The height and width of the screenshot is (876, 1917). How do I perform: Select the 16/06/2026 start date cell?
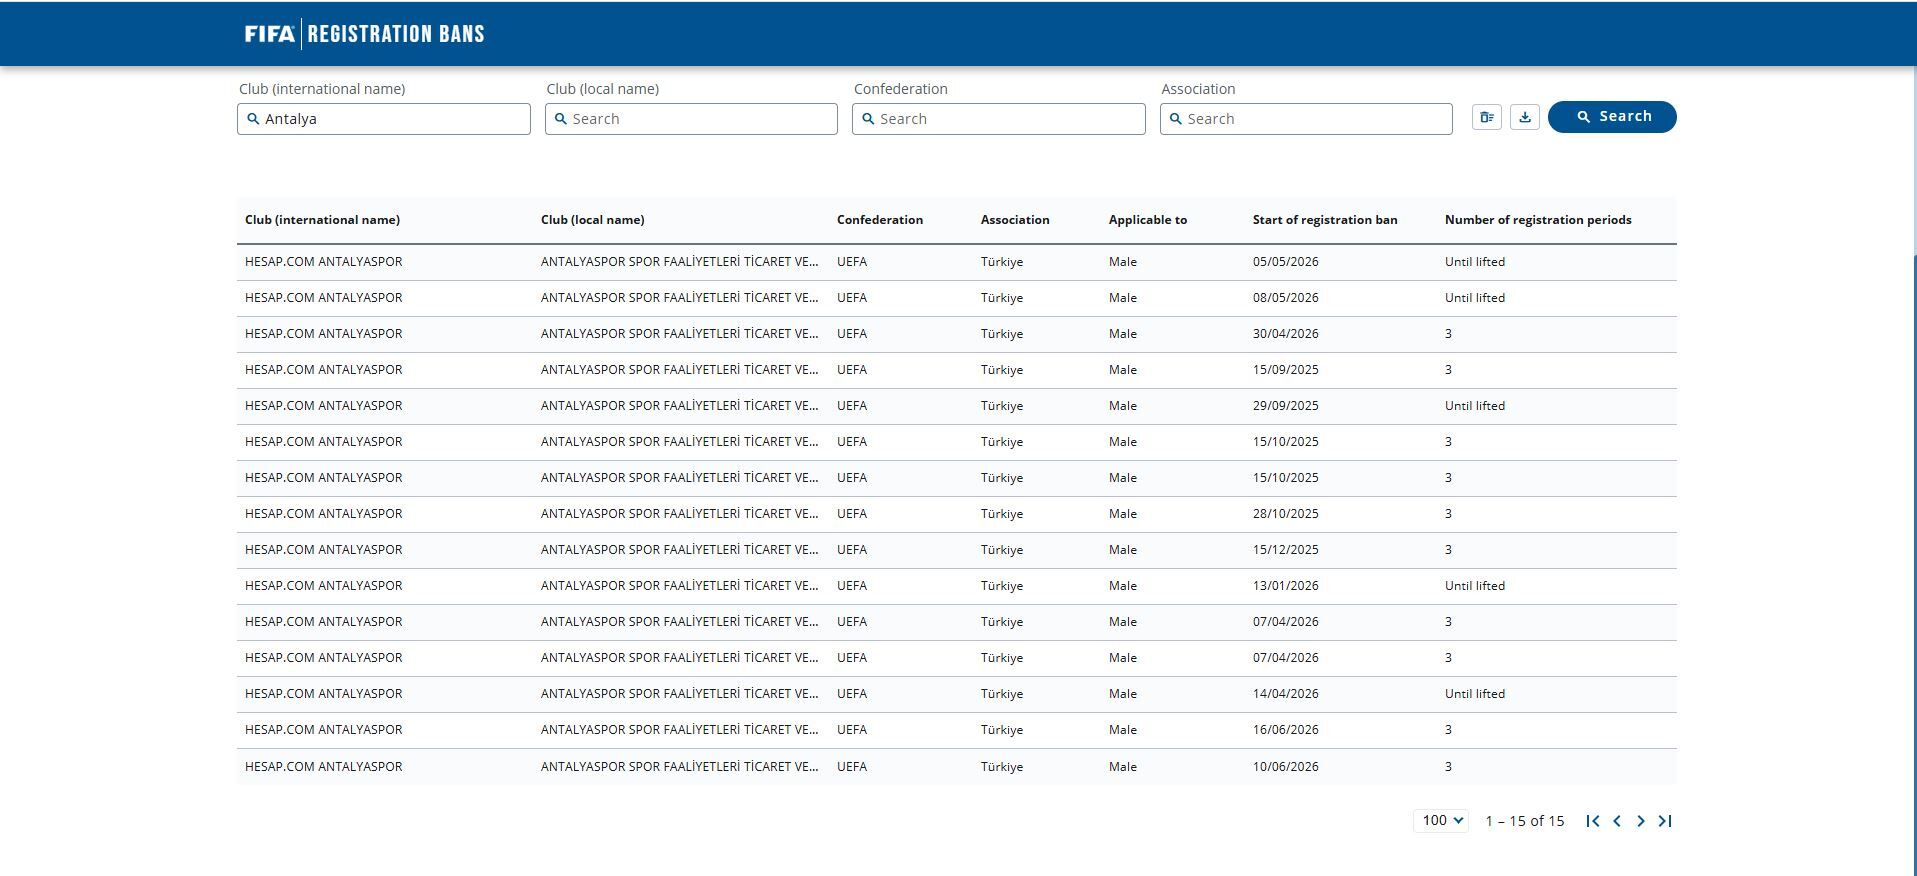(x=1286, y=730)
